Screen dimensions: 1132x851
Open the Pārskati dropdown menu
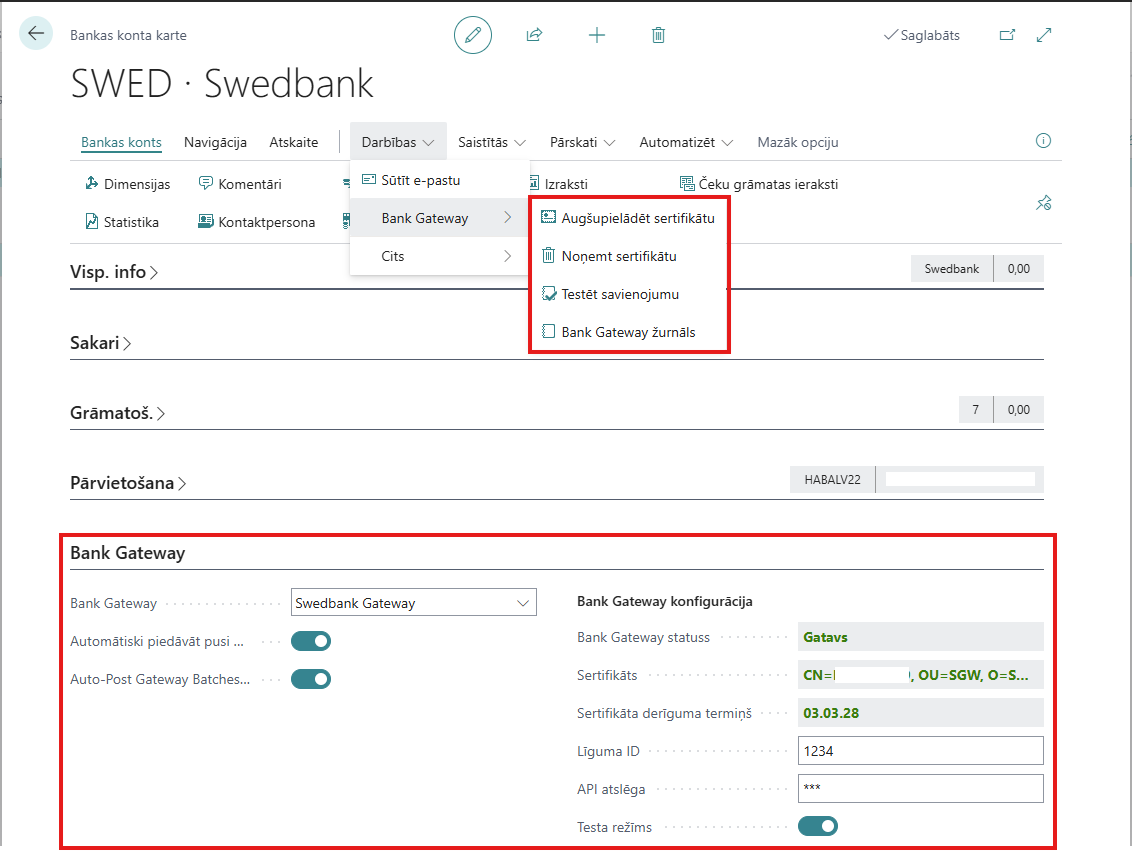click(583, 142)
